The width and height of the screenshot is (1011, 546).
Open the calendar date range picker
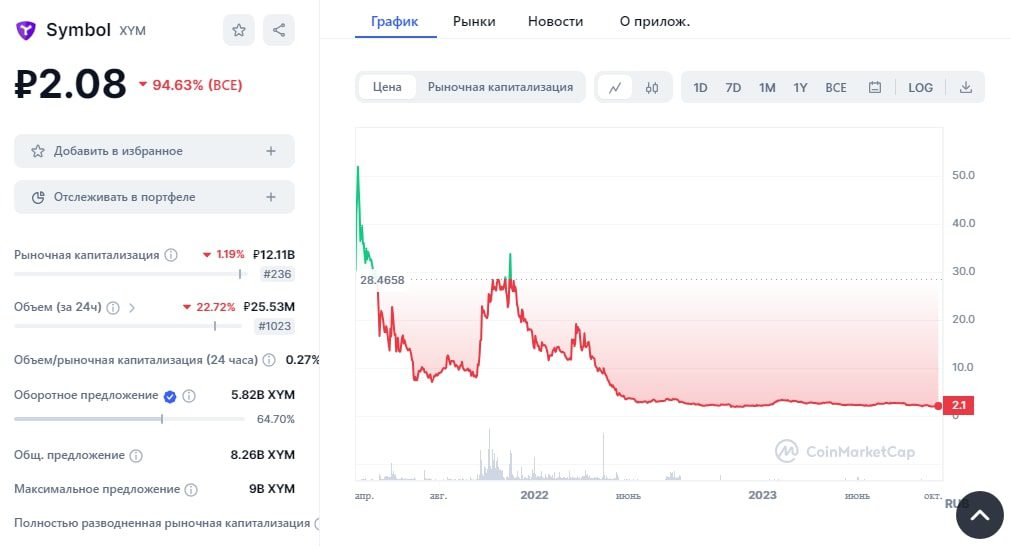point(875,87)
